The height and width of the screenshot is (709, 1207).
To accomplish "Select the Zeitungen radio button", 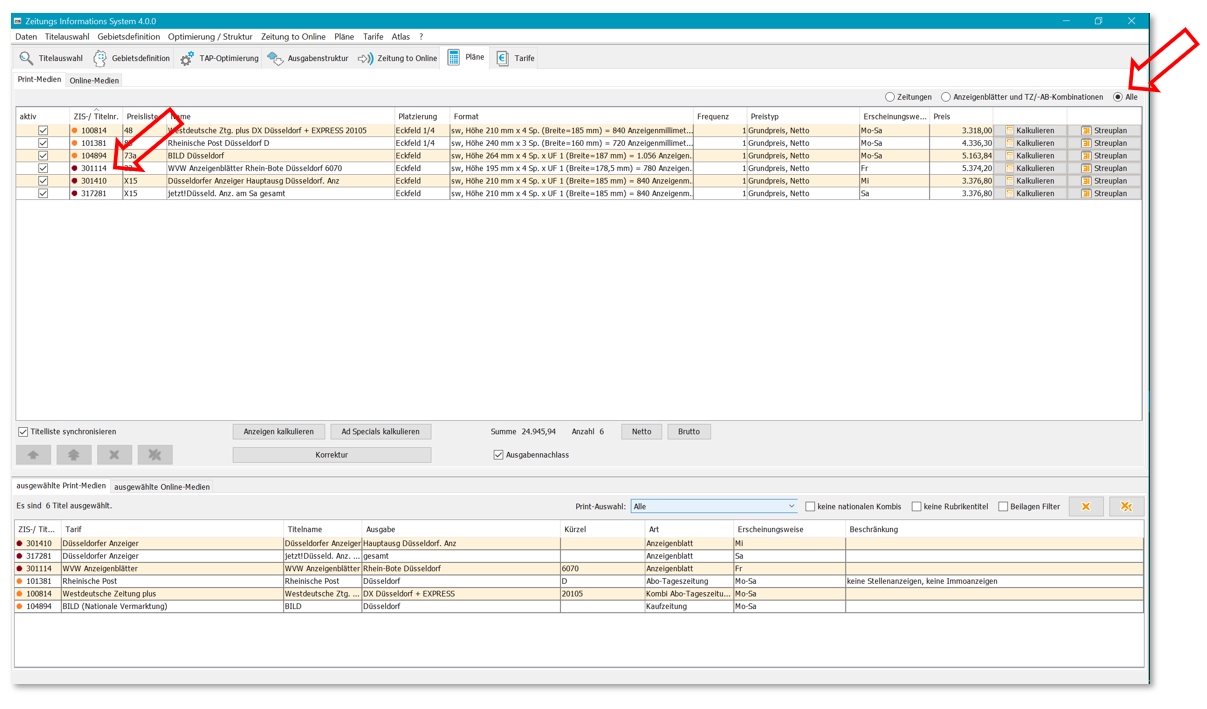I will pyautogui.click(x=890, y=97).
